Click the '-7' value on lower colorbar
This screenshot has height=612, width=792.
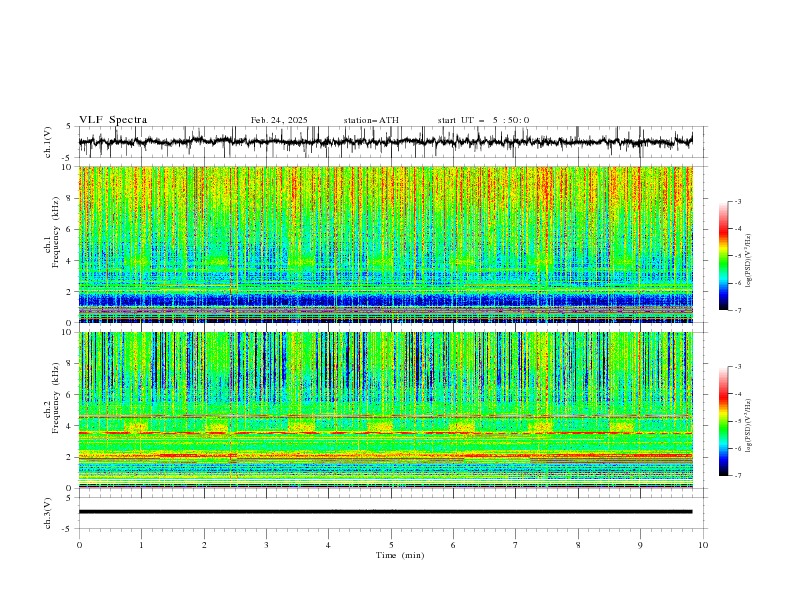pos(738,475)
